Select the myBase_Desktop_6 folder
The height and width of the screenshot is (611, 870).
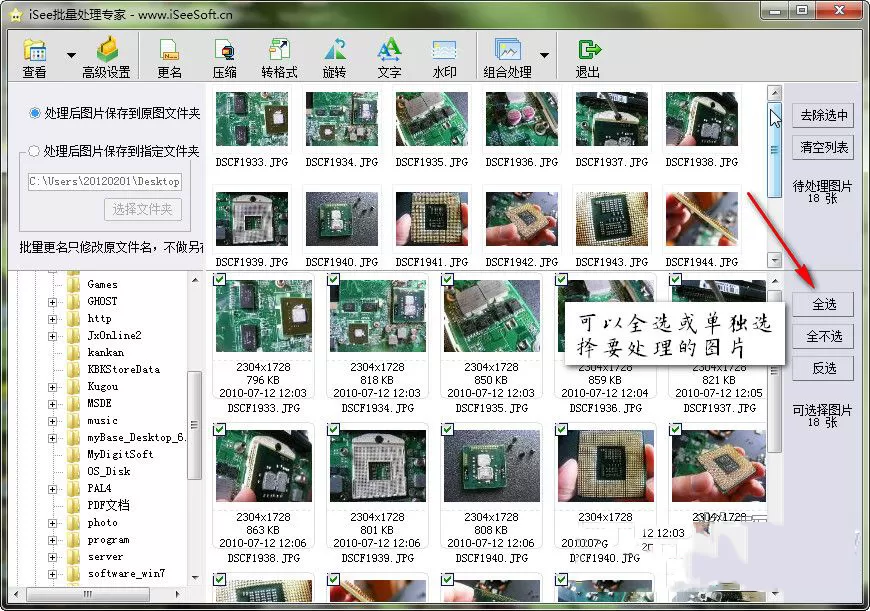click(x=136, y=438)
